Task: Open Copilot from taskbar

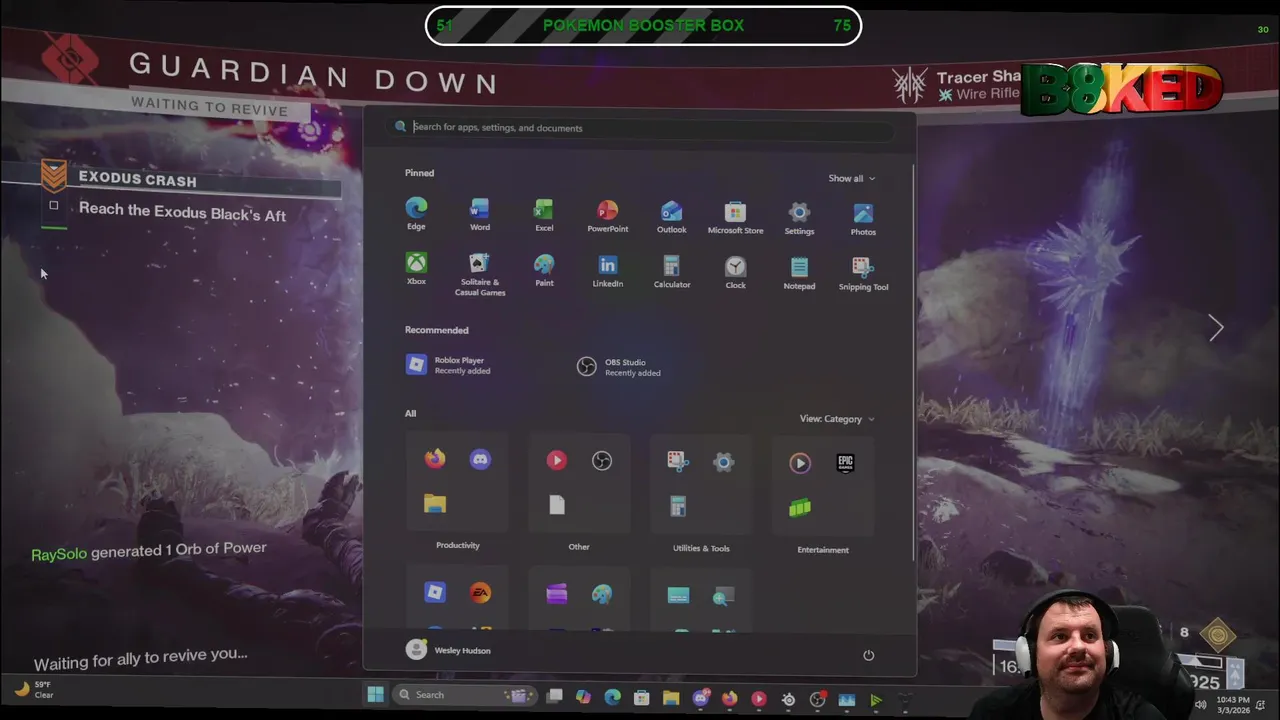Action: 583,697
